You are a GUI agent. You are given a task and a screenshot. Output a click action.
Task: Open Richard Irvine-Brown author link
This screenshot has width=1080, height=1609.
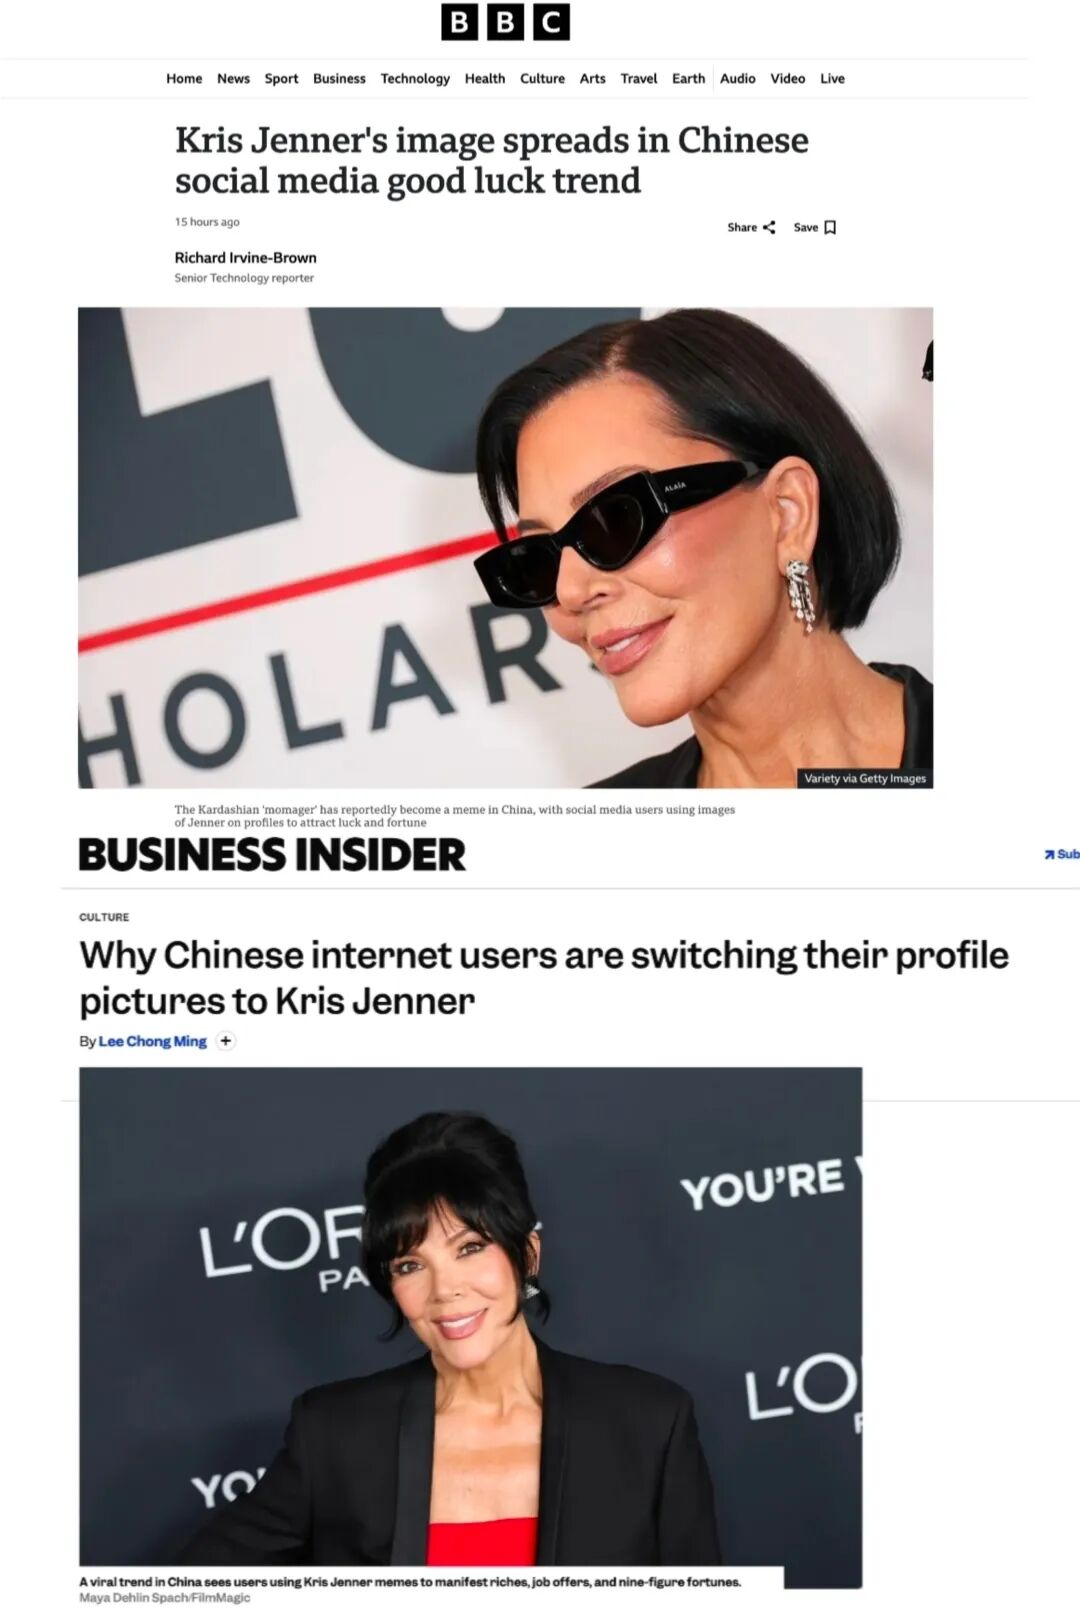click(x=245, y=257)
